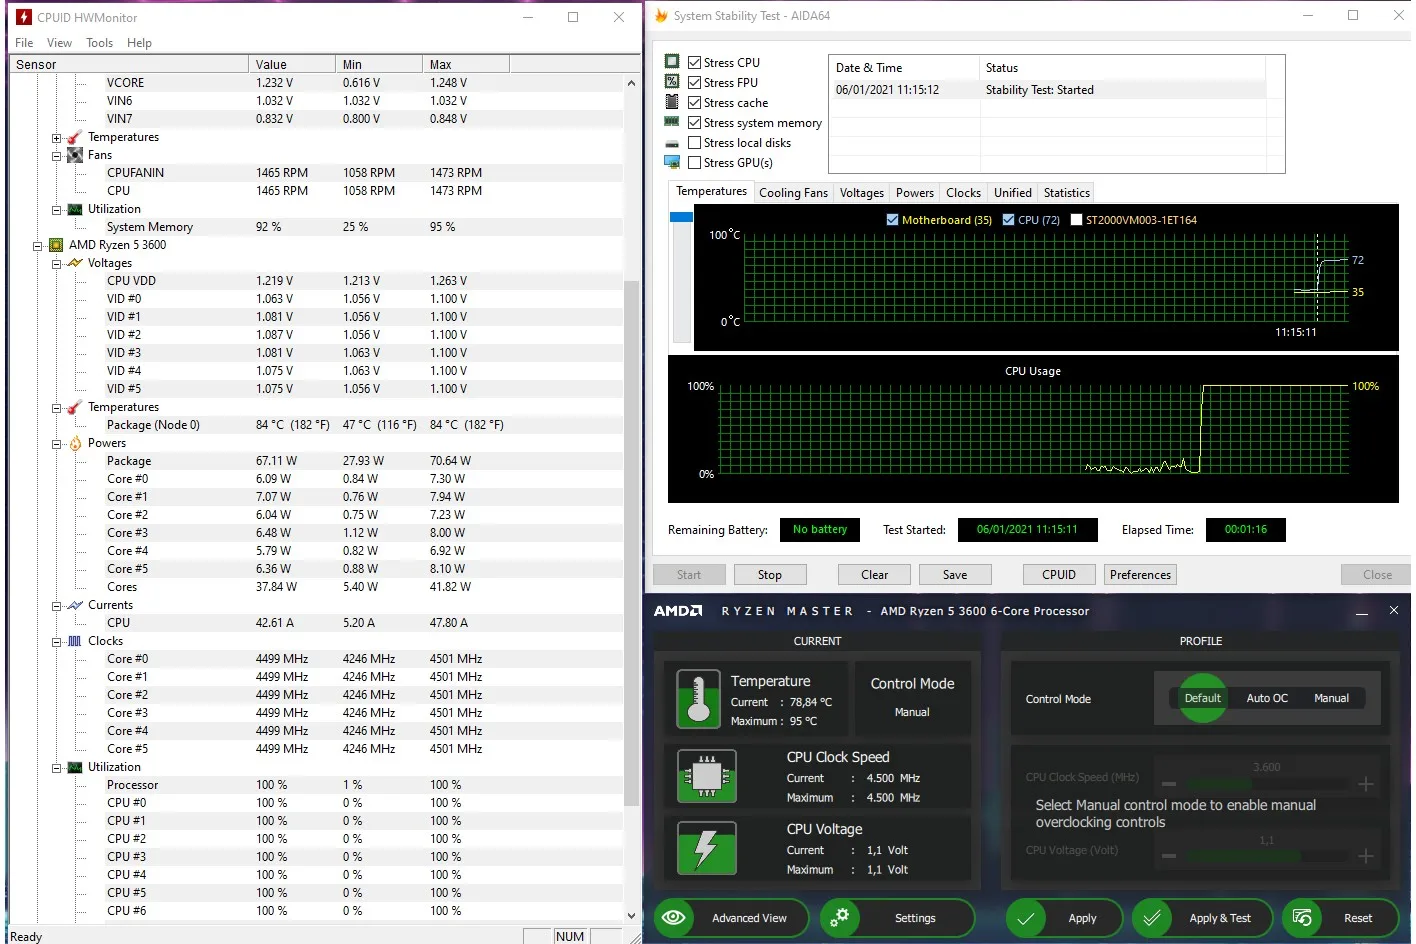Stop the AIDA64 stability test
1416x944 pixels.
click(770, 575)
